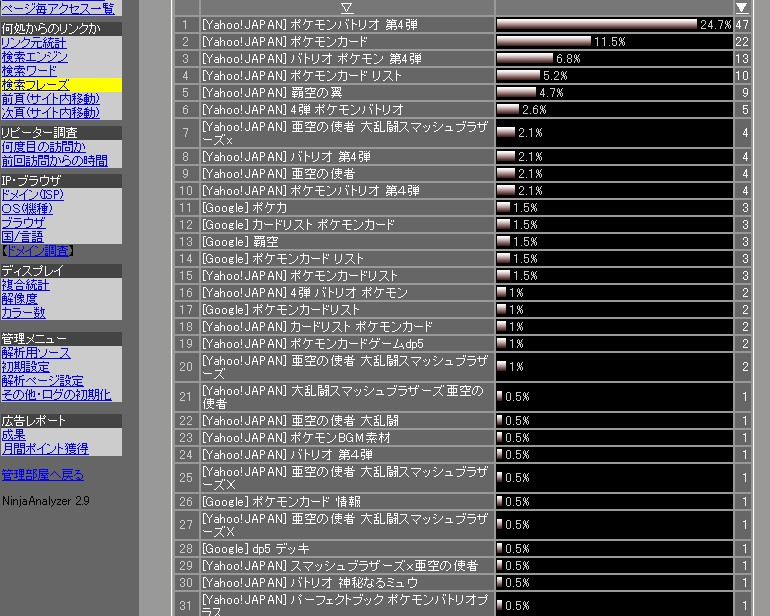The image size is (770, 616).
Task: Open 解析ページ設定 link
Action: point(42,380)
